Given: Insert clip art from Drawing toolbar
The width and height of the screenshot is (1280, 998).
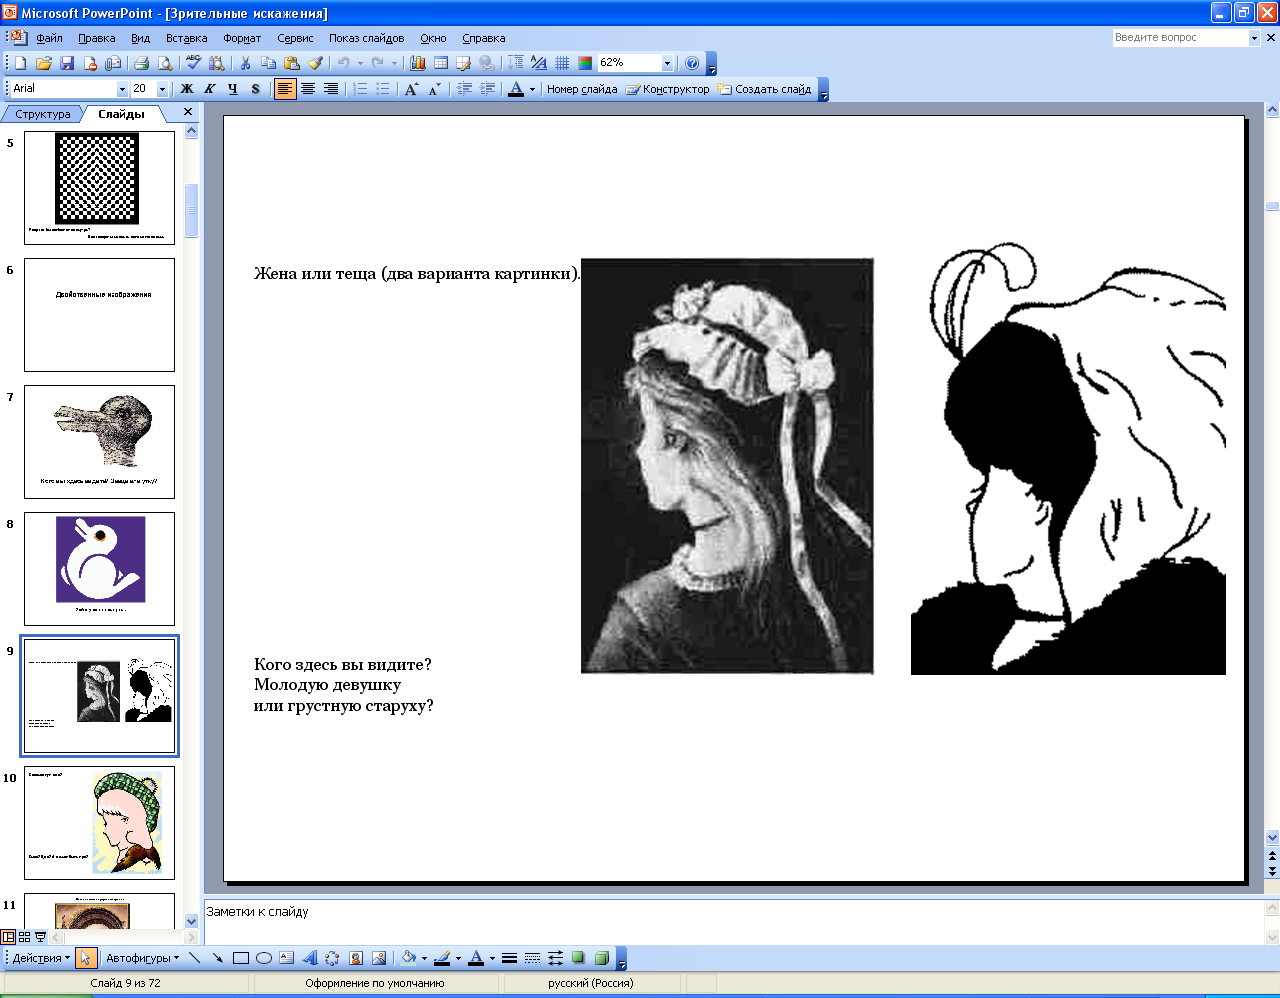Looking at the screenshot, I should point(356,958).
